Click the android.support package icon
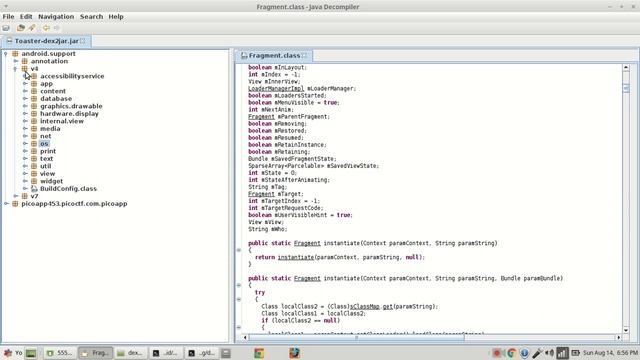The height and width of the screenshot is (360, 640). (15, 53)
